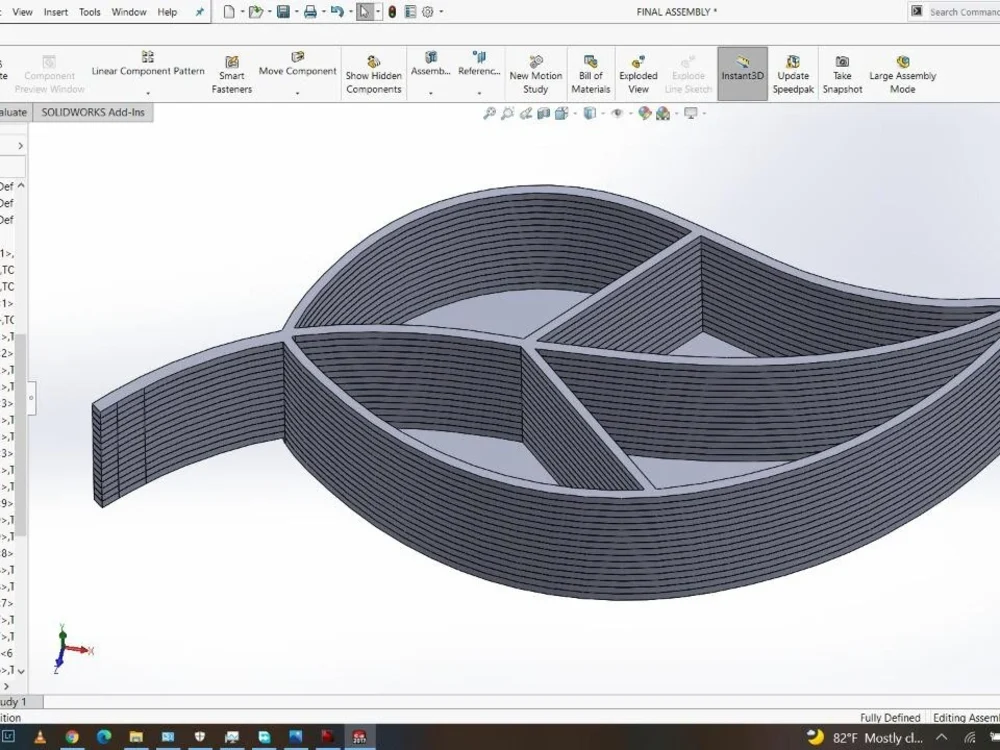Click the Undo arrow icon
Screen dimensions: 1000x750
click(x=337, y=11)
